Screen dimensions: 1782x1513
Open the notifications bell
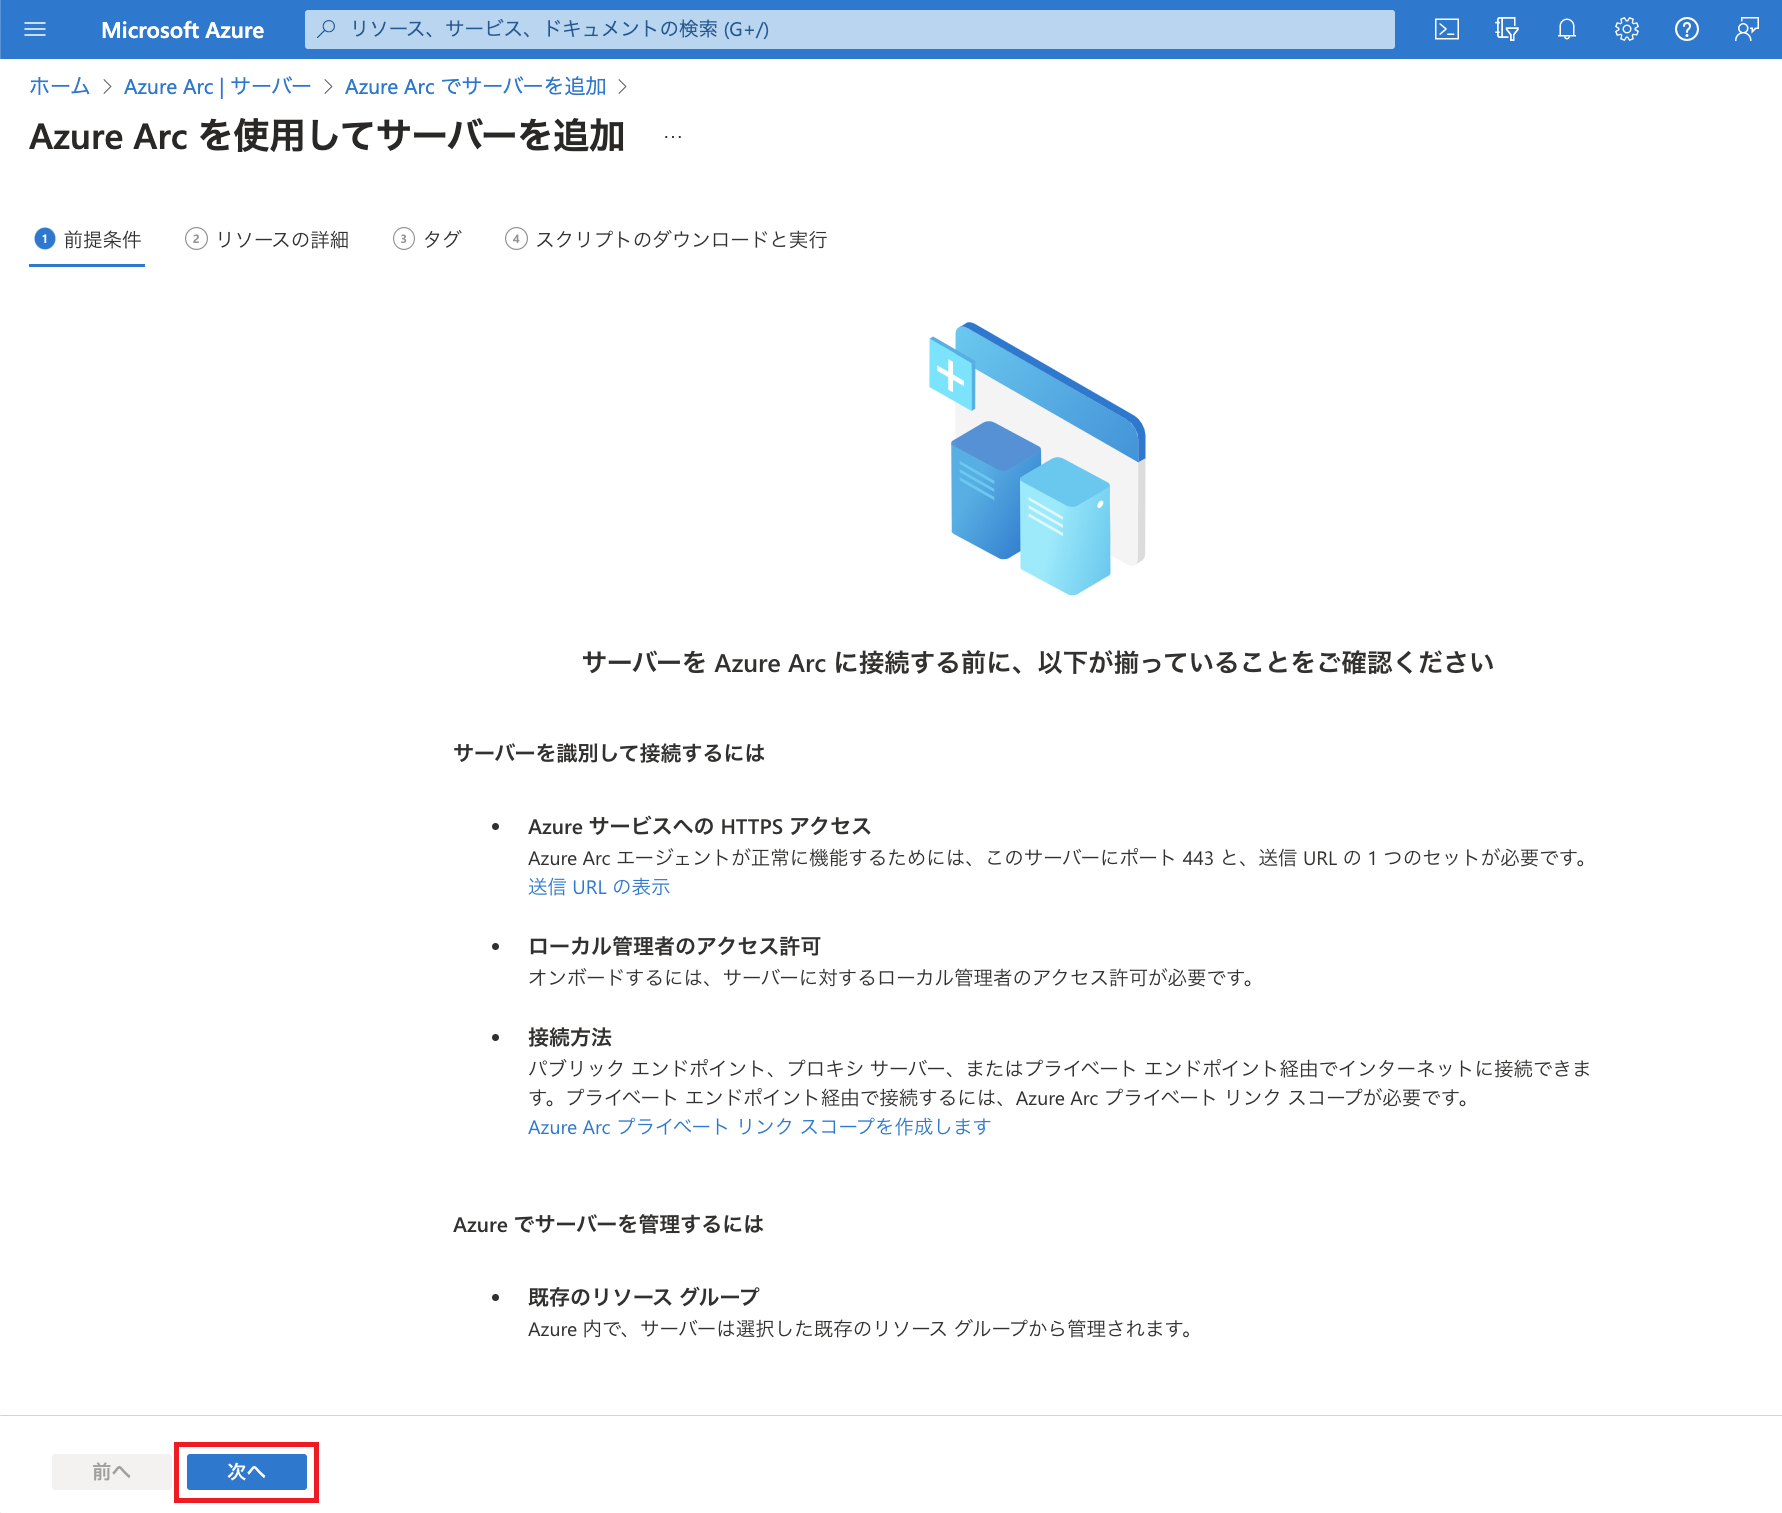(1567, 30)
